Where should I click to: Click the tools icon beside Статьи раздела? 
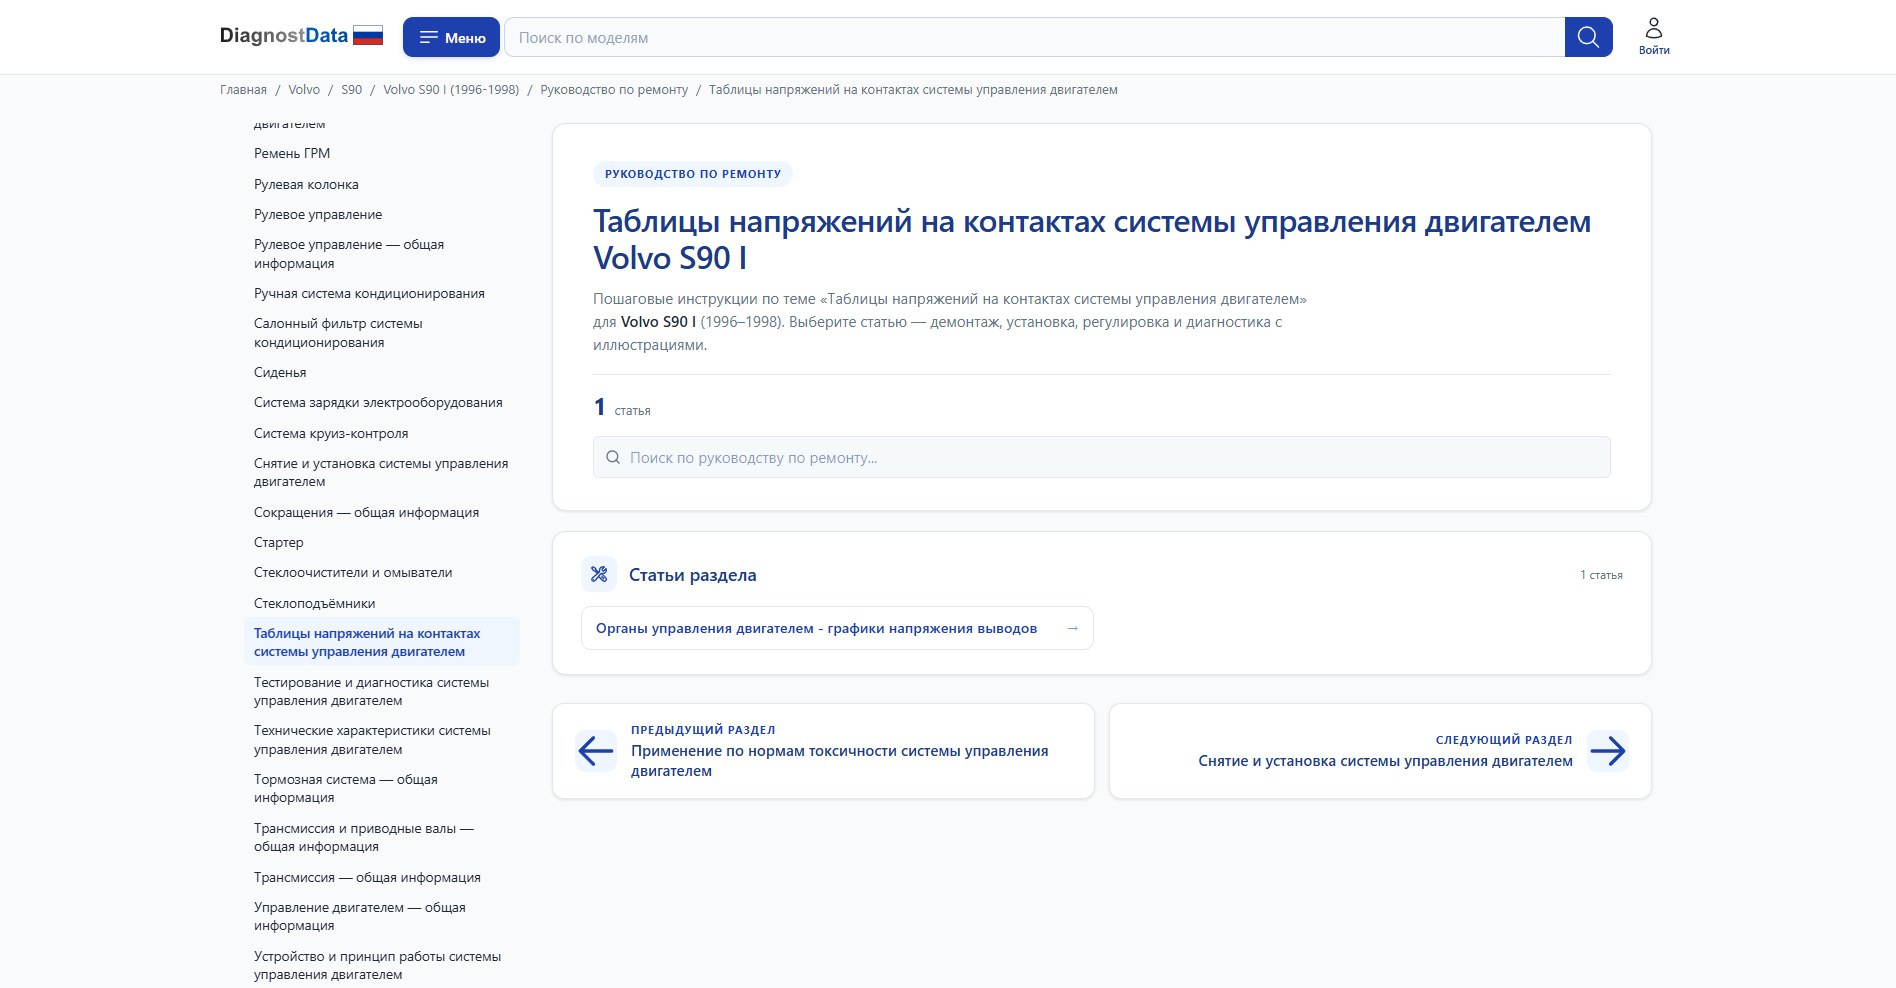[599, 574]
